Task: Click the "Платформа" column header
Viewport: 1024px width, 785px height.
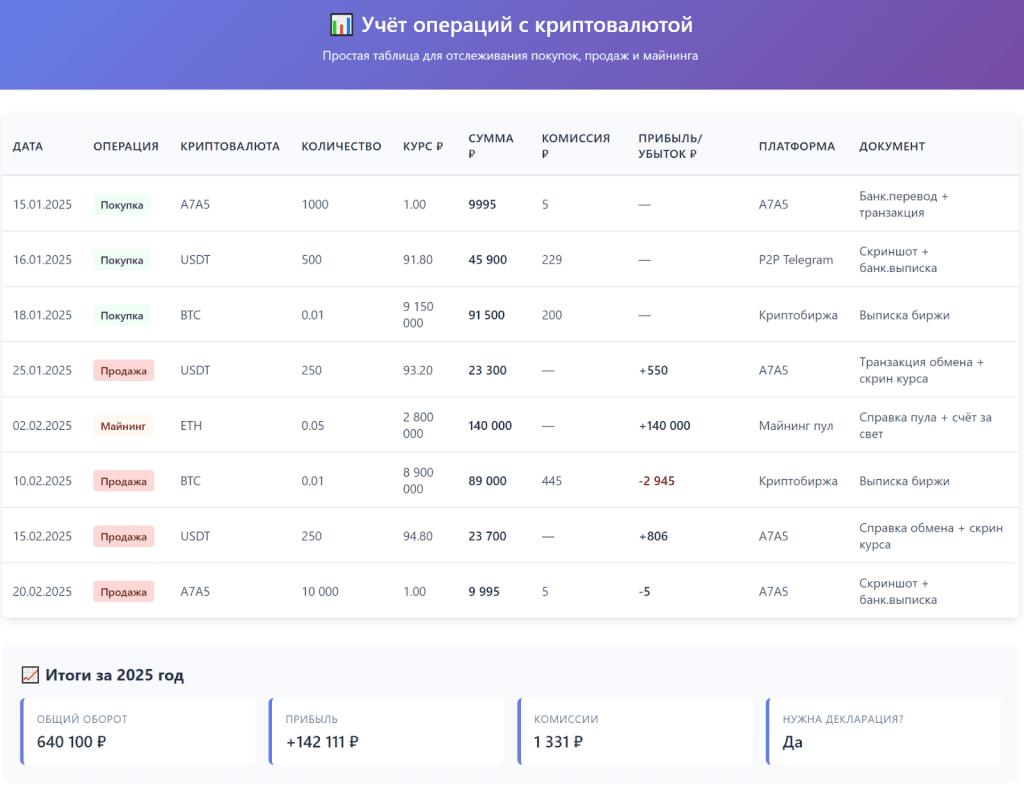Action: coord(796,146)
